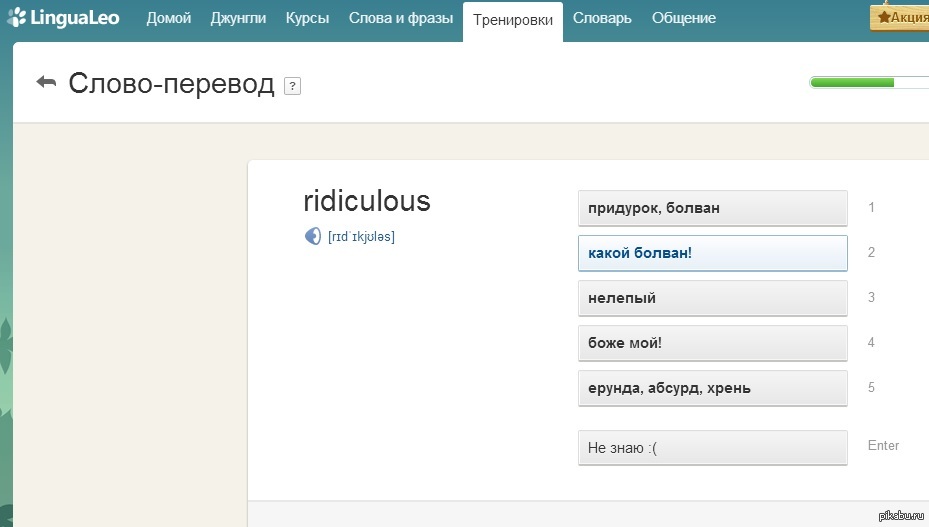929x527 pixels.
Task: Click the LinguaLeo paw logo
Action: point(17,17)
